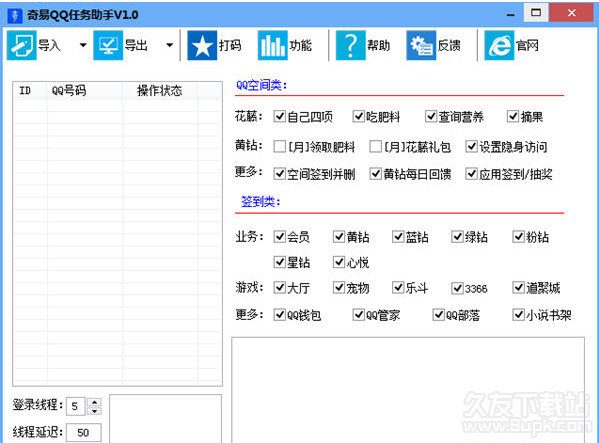Uncheck QQ钱包 checkbox

280,315
